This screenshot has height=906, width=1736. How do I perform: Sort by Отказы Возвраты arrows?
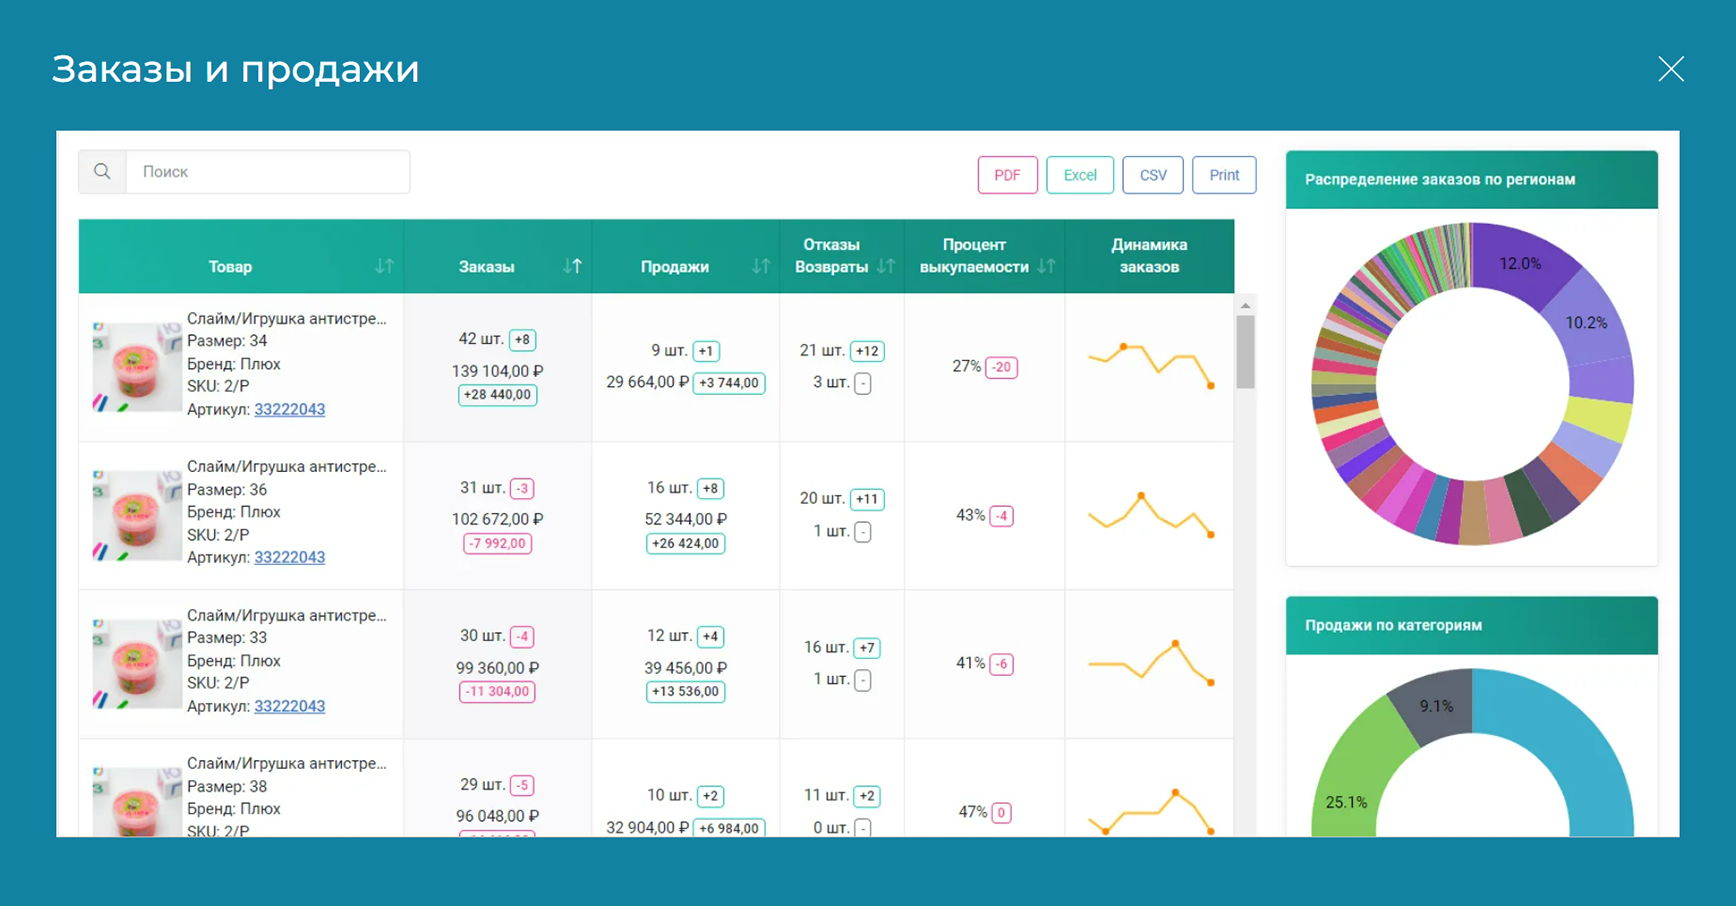point(886,266)
